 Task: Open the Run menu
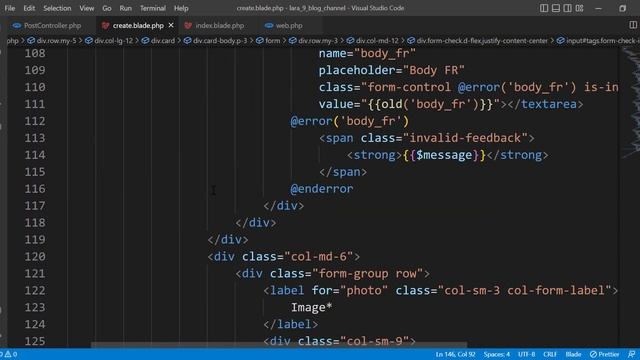[126, 8]
